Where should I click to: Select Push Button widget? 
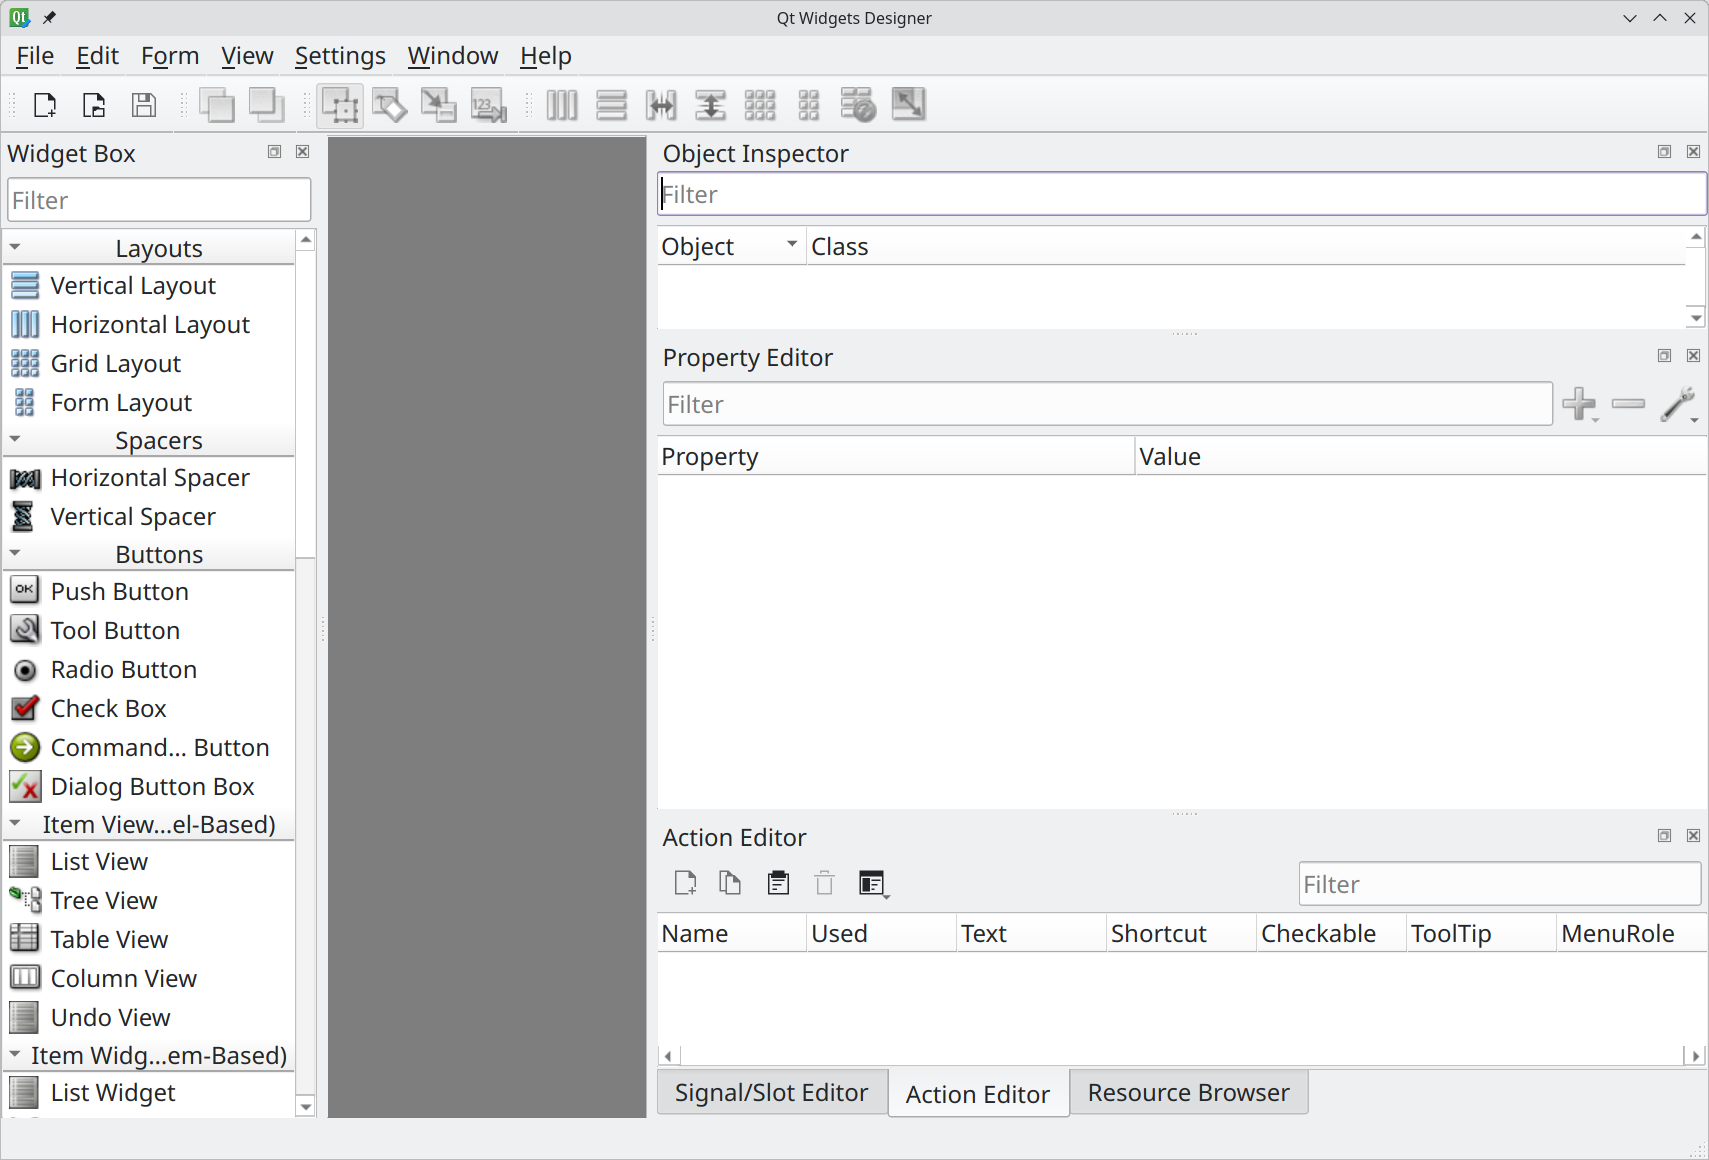tap(148, 592)
